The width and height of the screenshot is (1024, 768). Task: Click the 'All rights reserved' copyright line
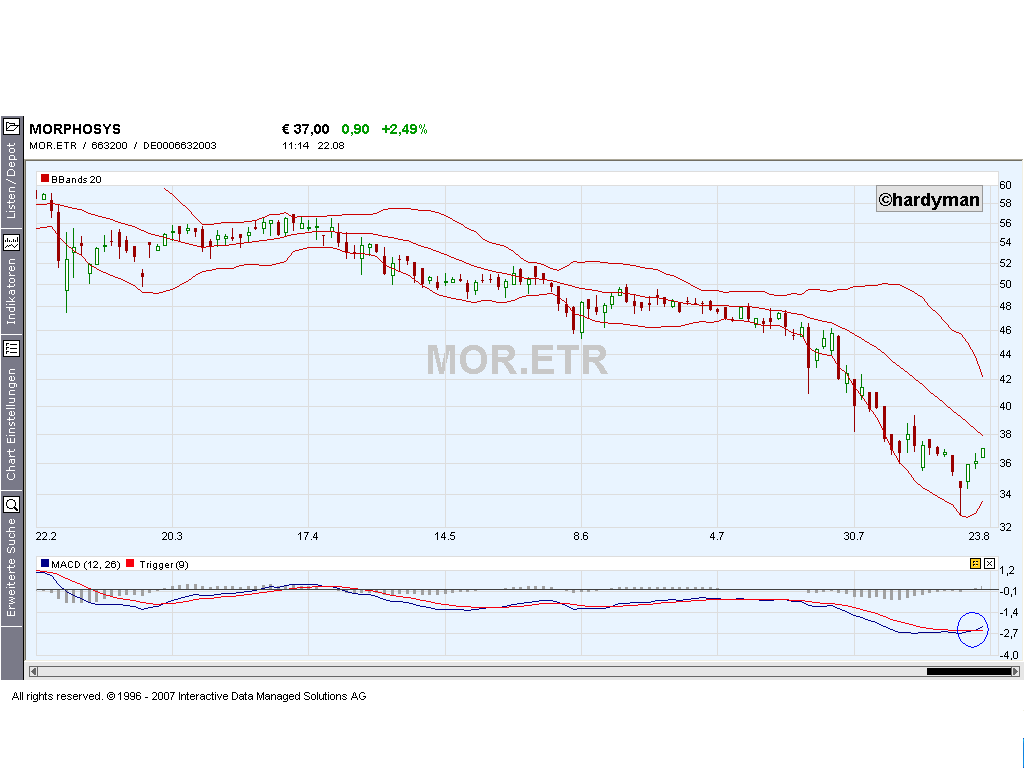pos(189,696)
